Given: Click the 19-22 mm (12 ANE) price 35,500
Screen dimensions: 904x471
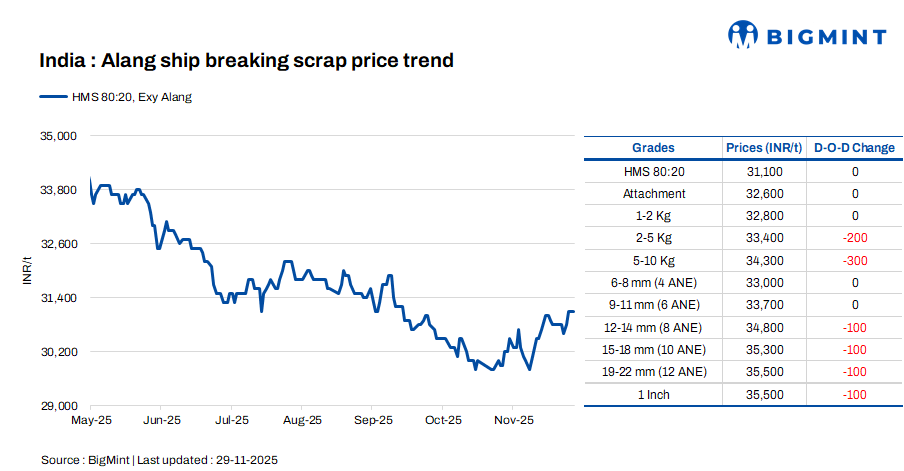Looking at the screenshot, I should point(765,372).
